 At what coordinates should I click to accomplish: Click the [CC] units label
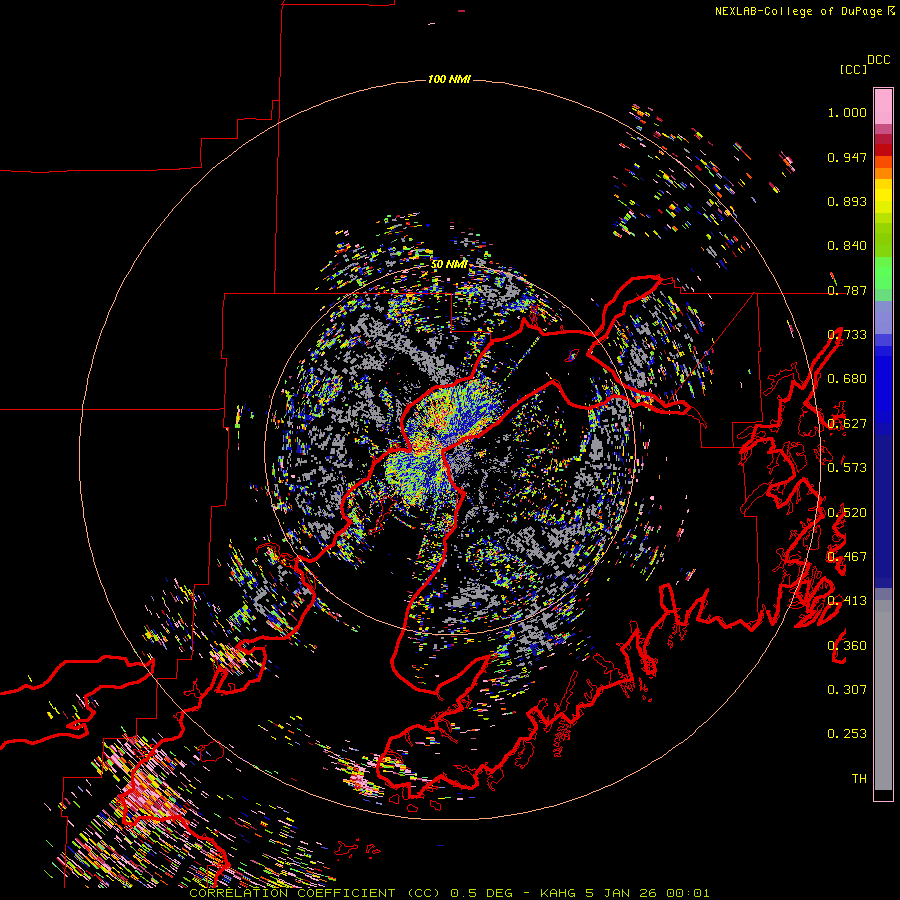pyautogui.click(x=853, y=69)
